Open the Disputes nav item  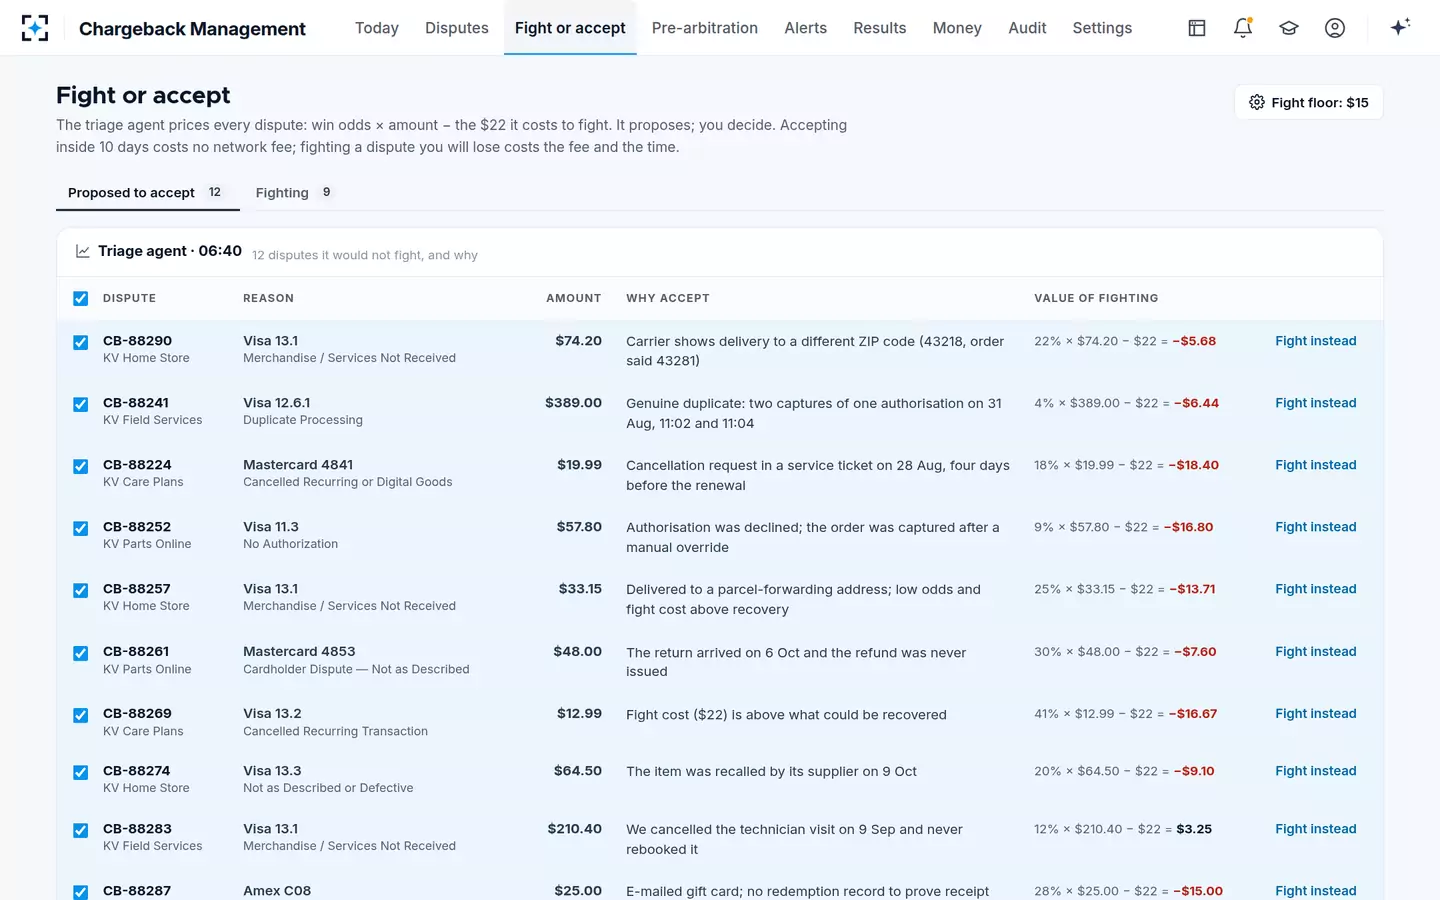point(457,28)
